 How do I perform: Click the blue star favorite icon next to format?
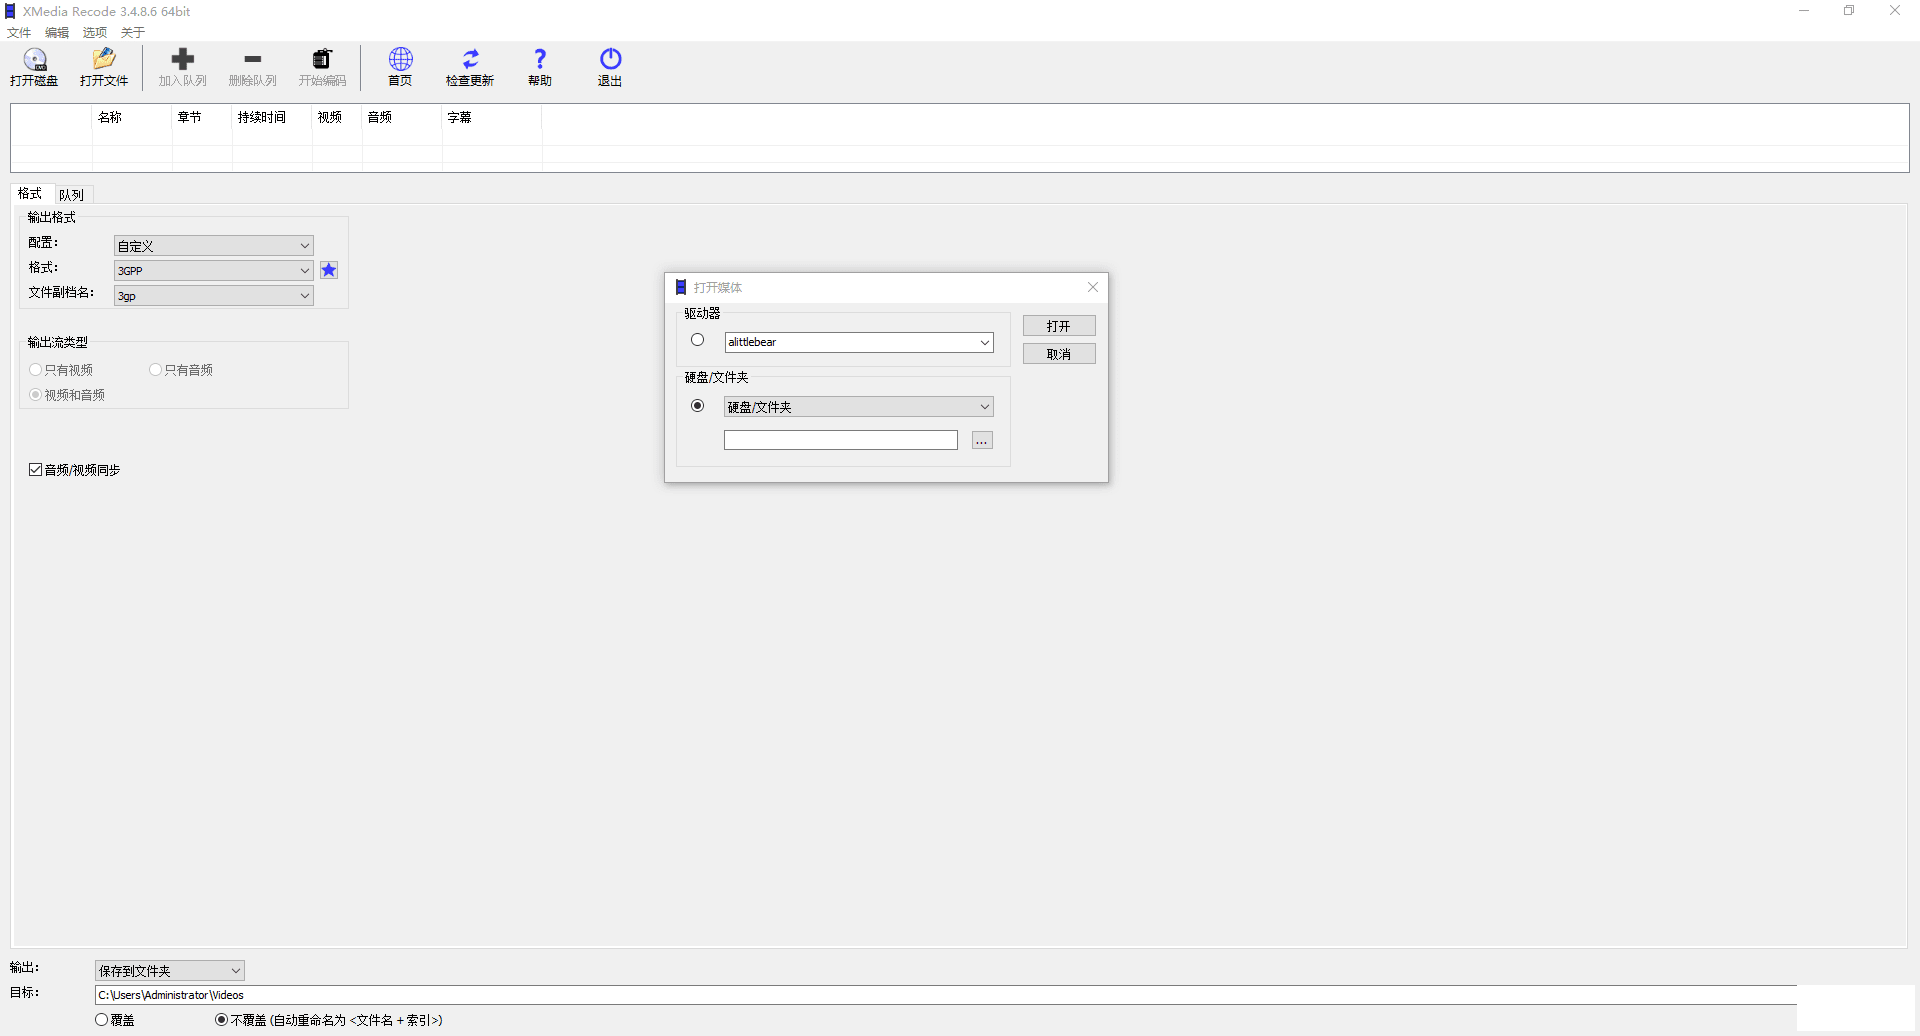tap(329, 270)
